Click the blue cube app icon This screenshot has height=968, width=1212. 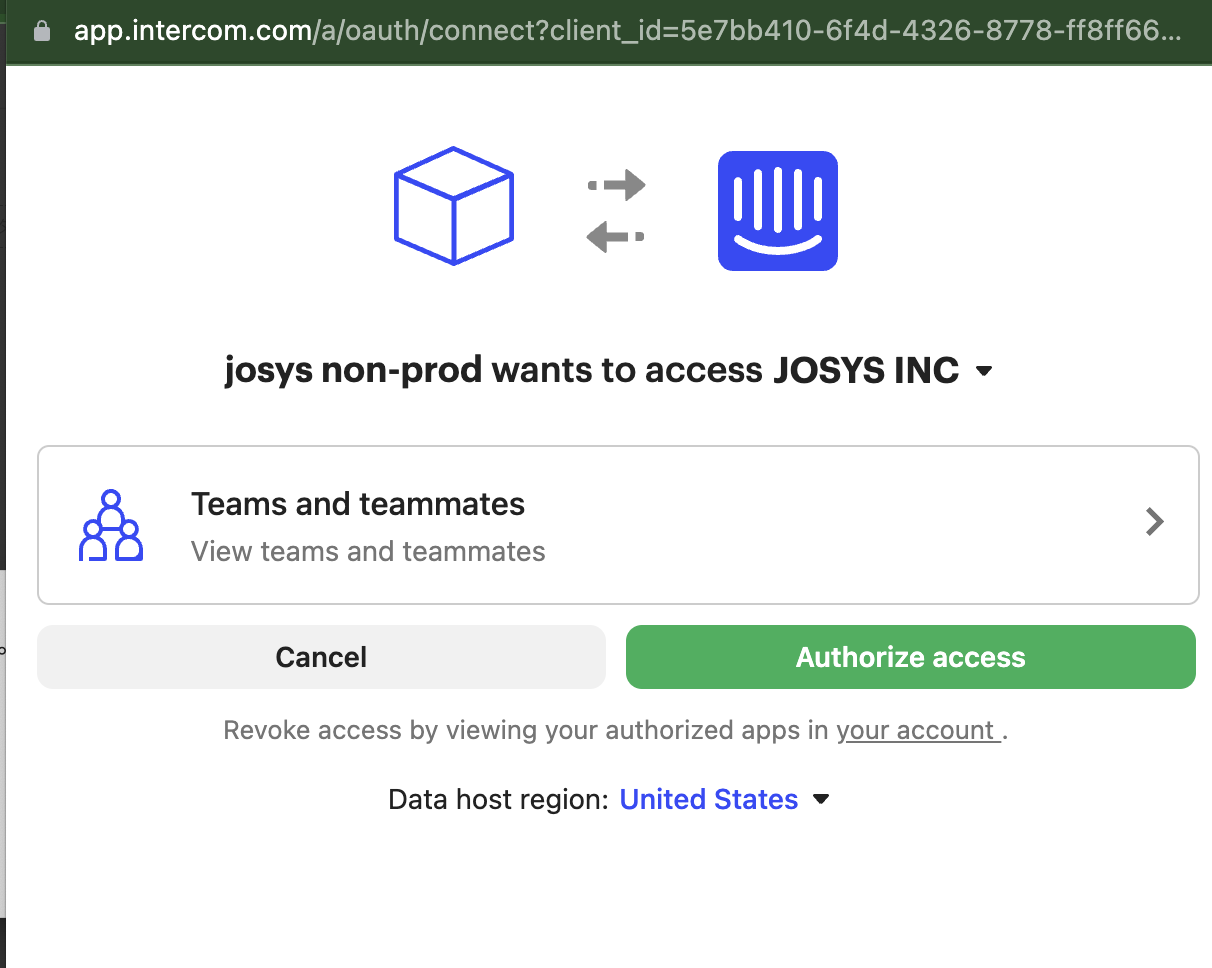454,206
